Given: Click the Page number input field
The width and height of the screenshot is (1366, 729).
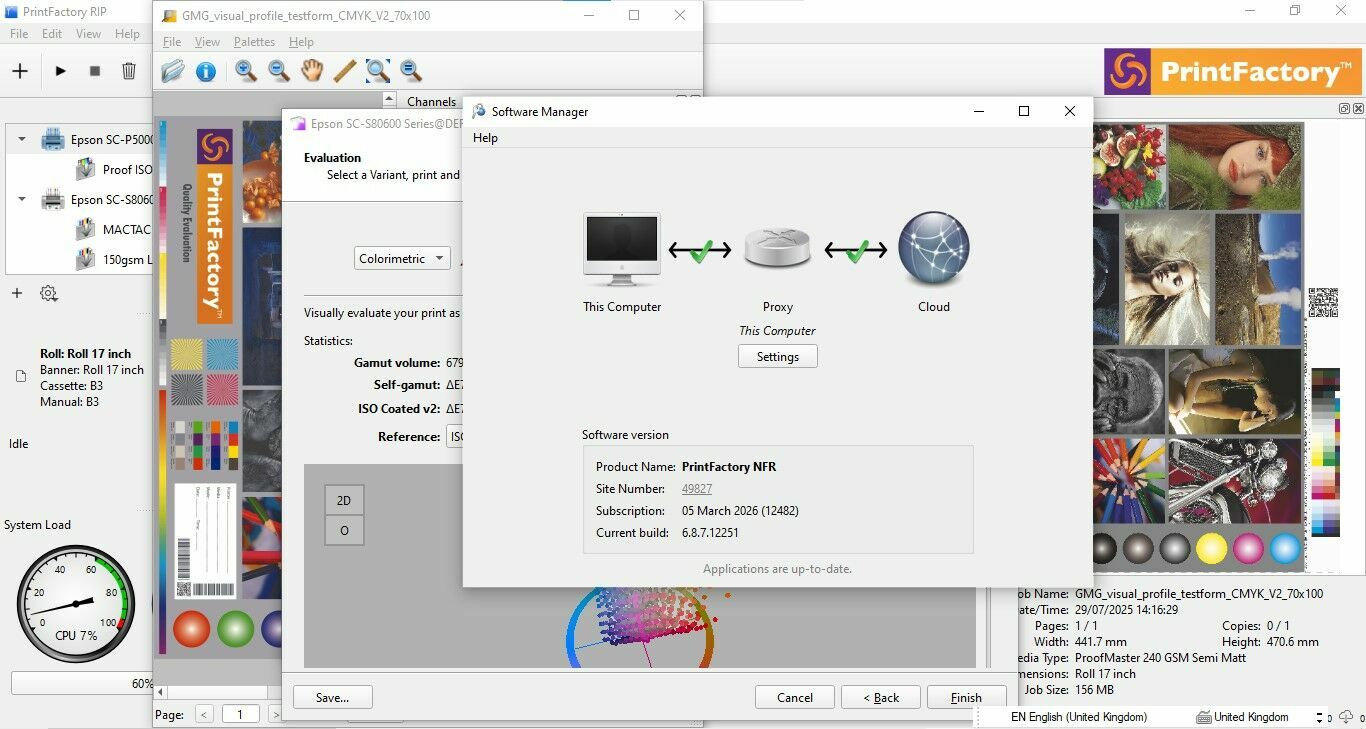Looking at the screenshot, I should pos(240,714).
